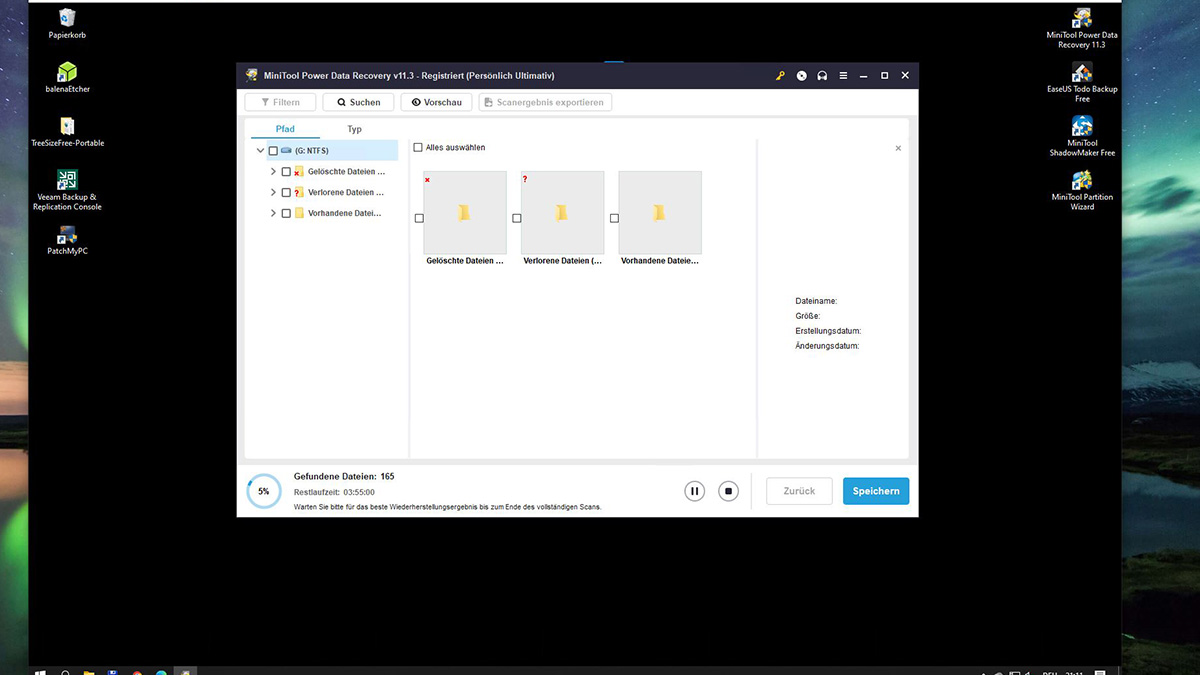Check the Vorhandene Dateien thumbnail checkbox

point(614,218)
